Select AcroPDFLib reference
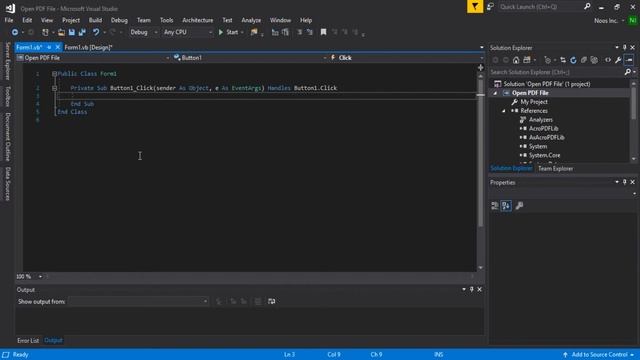 (543, 129)
